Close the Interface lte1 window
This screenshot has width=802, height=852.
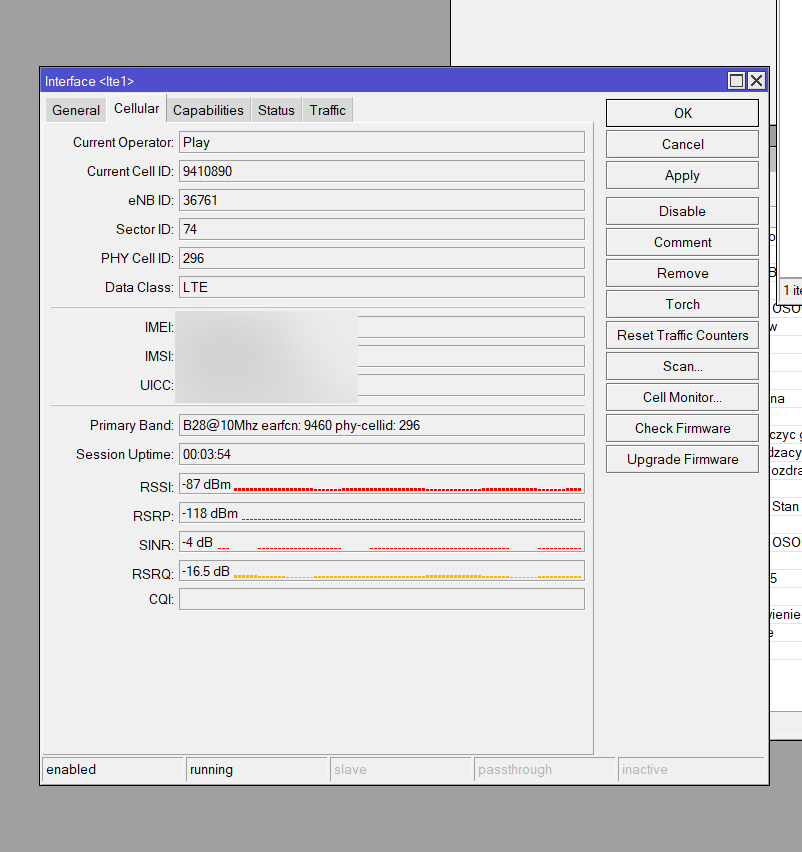pyautogui.click(x=756, y=81)
